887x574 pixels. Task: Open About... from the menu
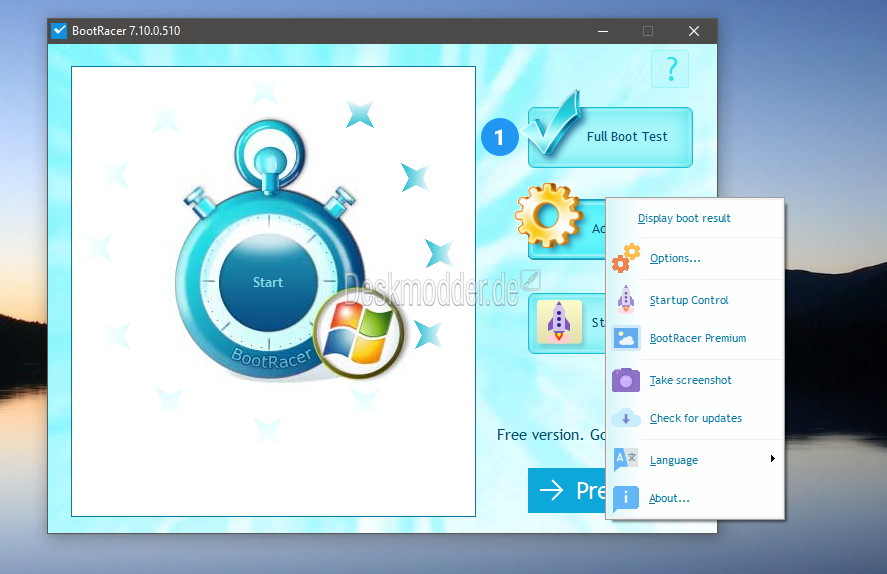click(695, 498)
